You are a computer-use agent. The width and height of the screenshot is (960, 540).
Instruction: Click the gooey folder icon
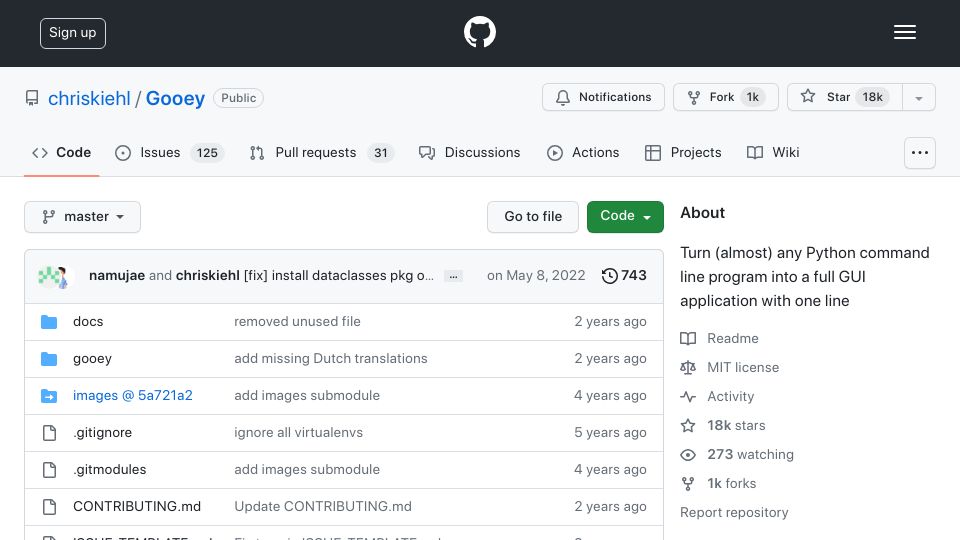coord(49,359)
